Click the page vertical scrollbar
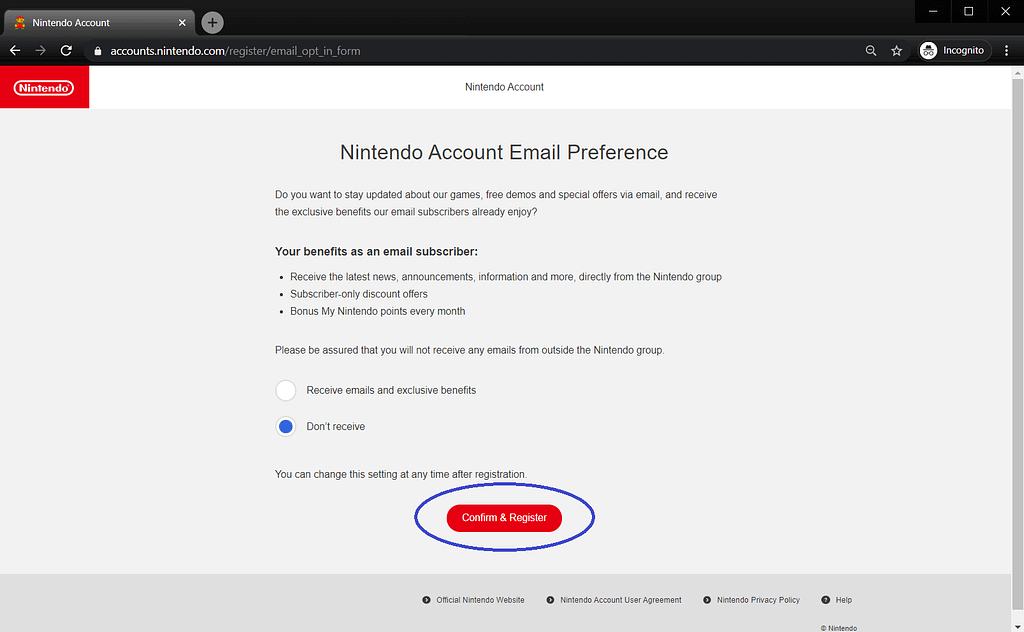The width and height of the screenshot is (1024, 632). click(x=1017, y=344)
